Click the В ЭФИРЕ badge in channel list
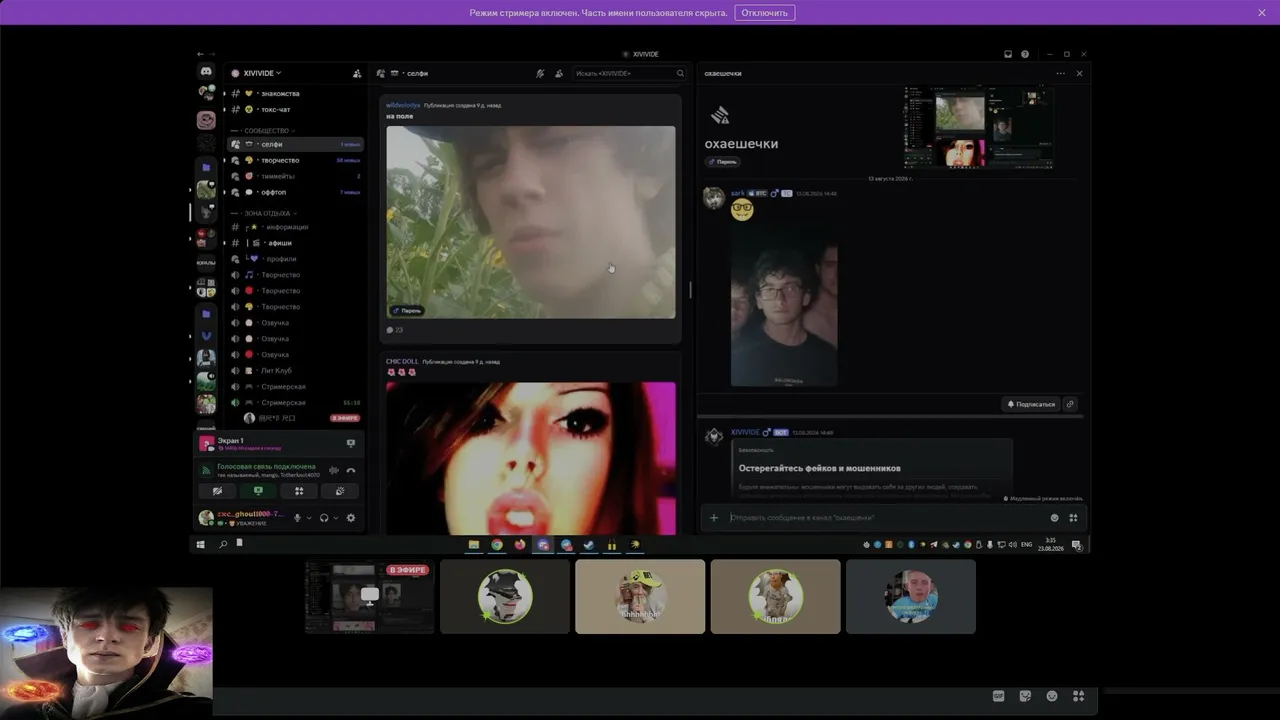Screen dimensions: 1280x720 (345, 418)
